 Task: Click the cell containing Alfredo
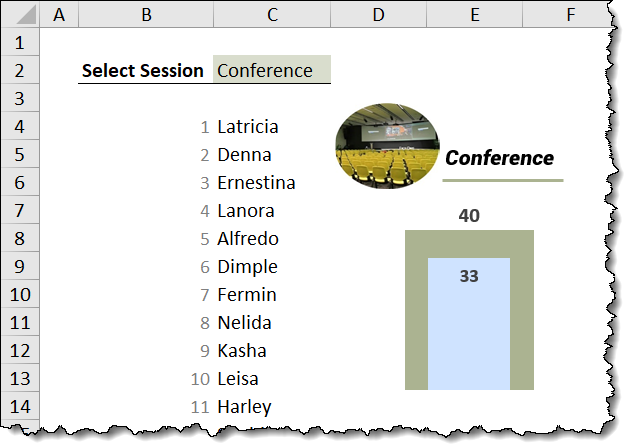(x=248, y=239)
